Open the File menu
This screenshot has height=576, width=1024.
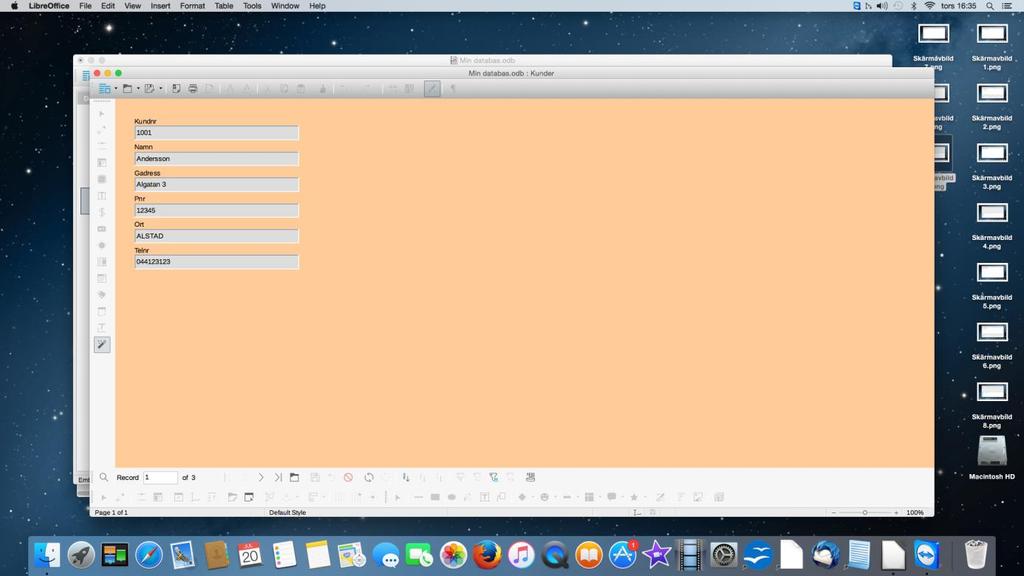[85, 6]
